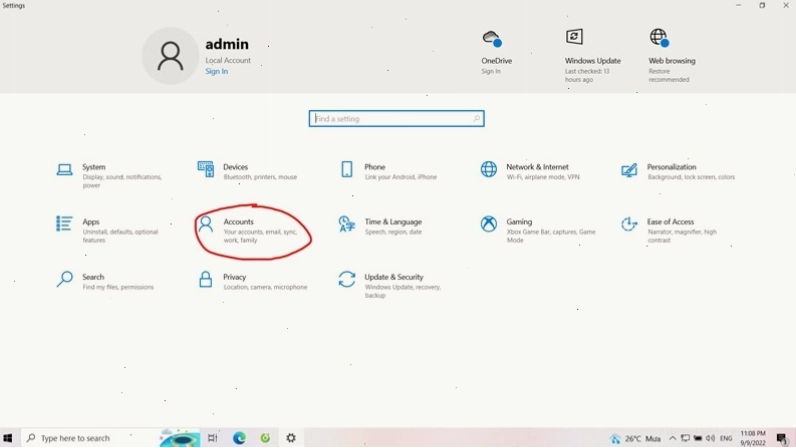Open the OneDrive cloud icon
This screenshot has width=796, height=448.
(x=492, y=38)
